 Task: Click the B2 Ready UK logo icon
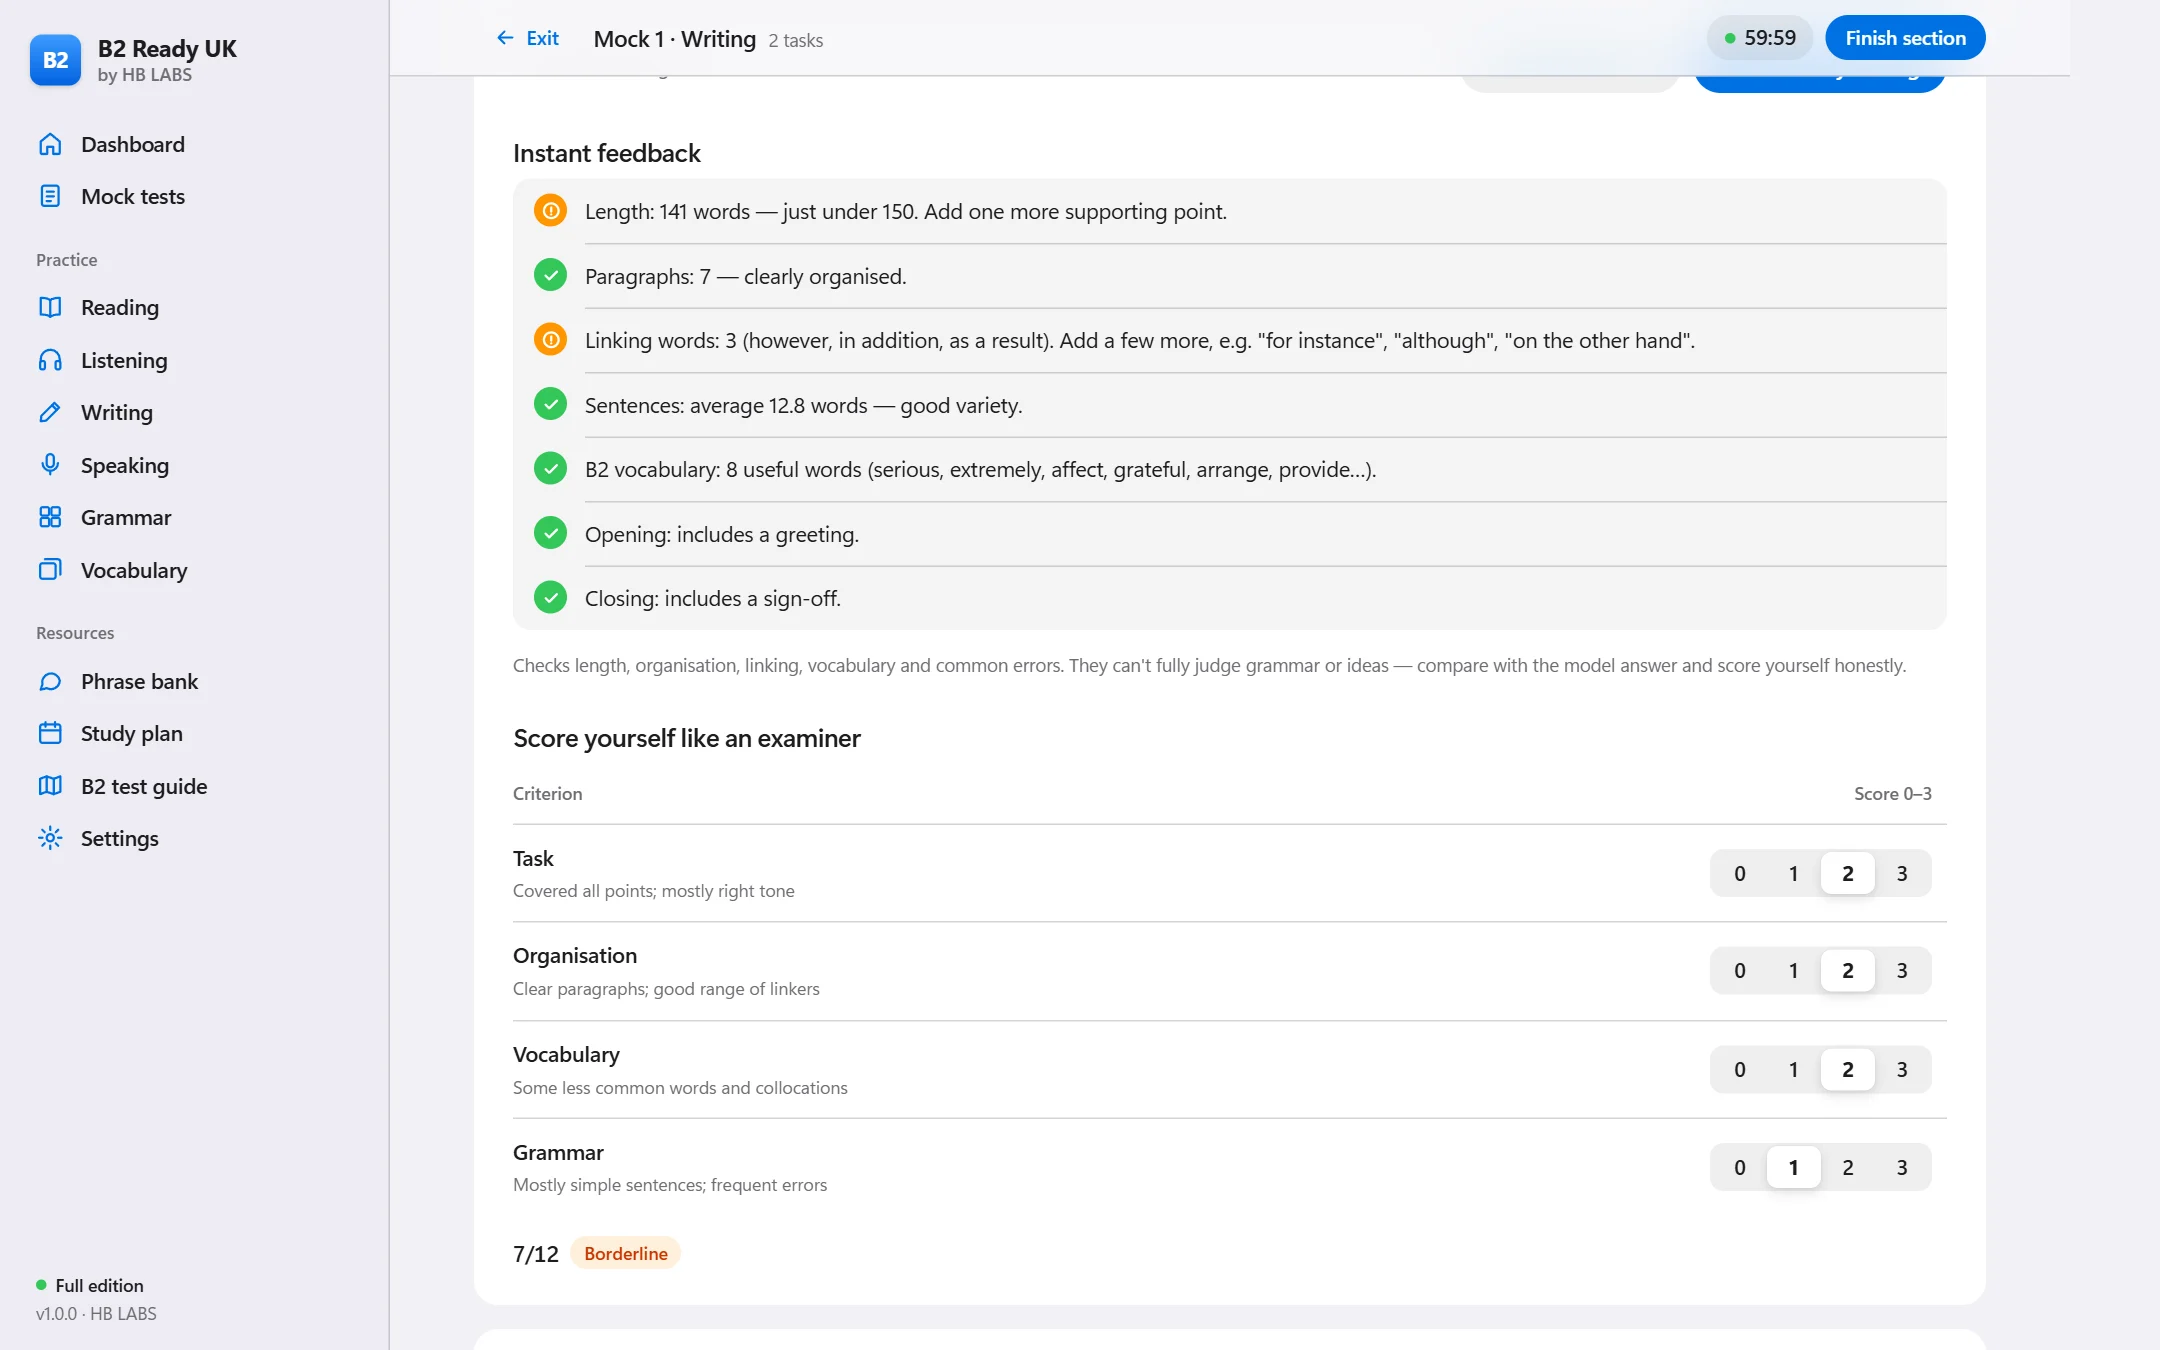pos(55,60)
